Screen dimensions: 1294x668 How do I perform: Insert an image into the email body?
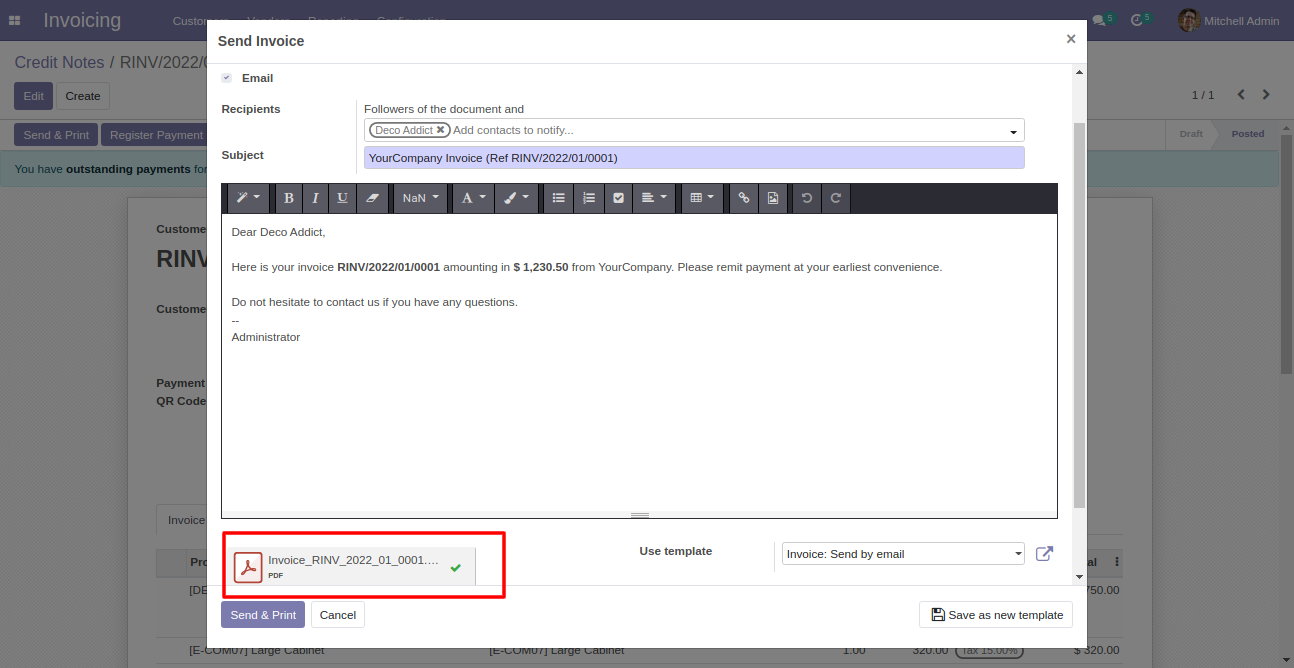[x=773, y=198]
